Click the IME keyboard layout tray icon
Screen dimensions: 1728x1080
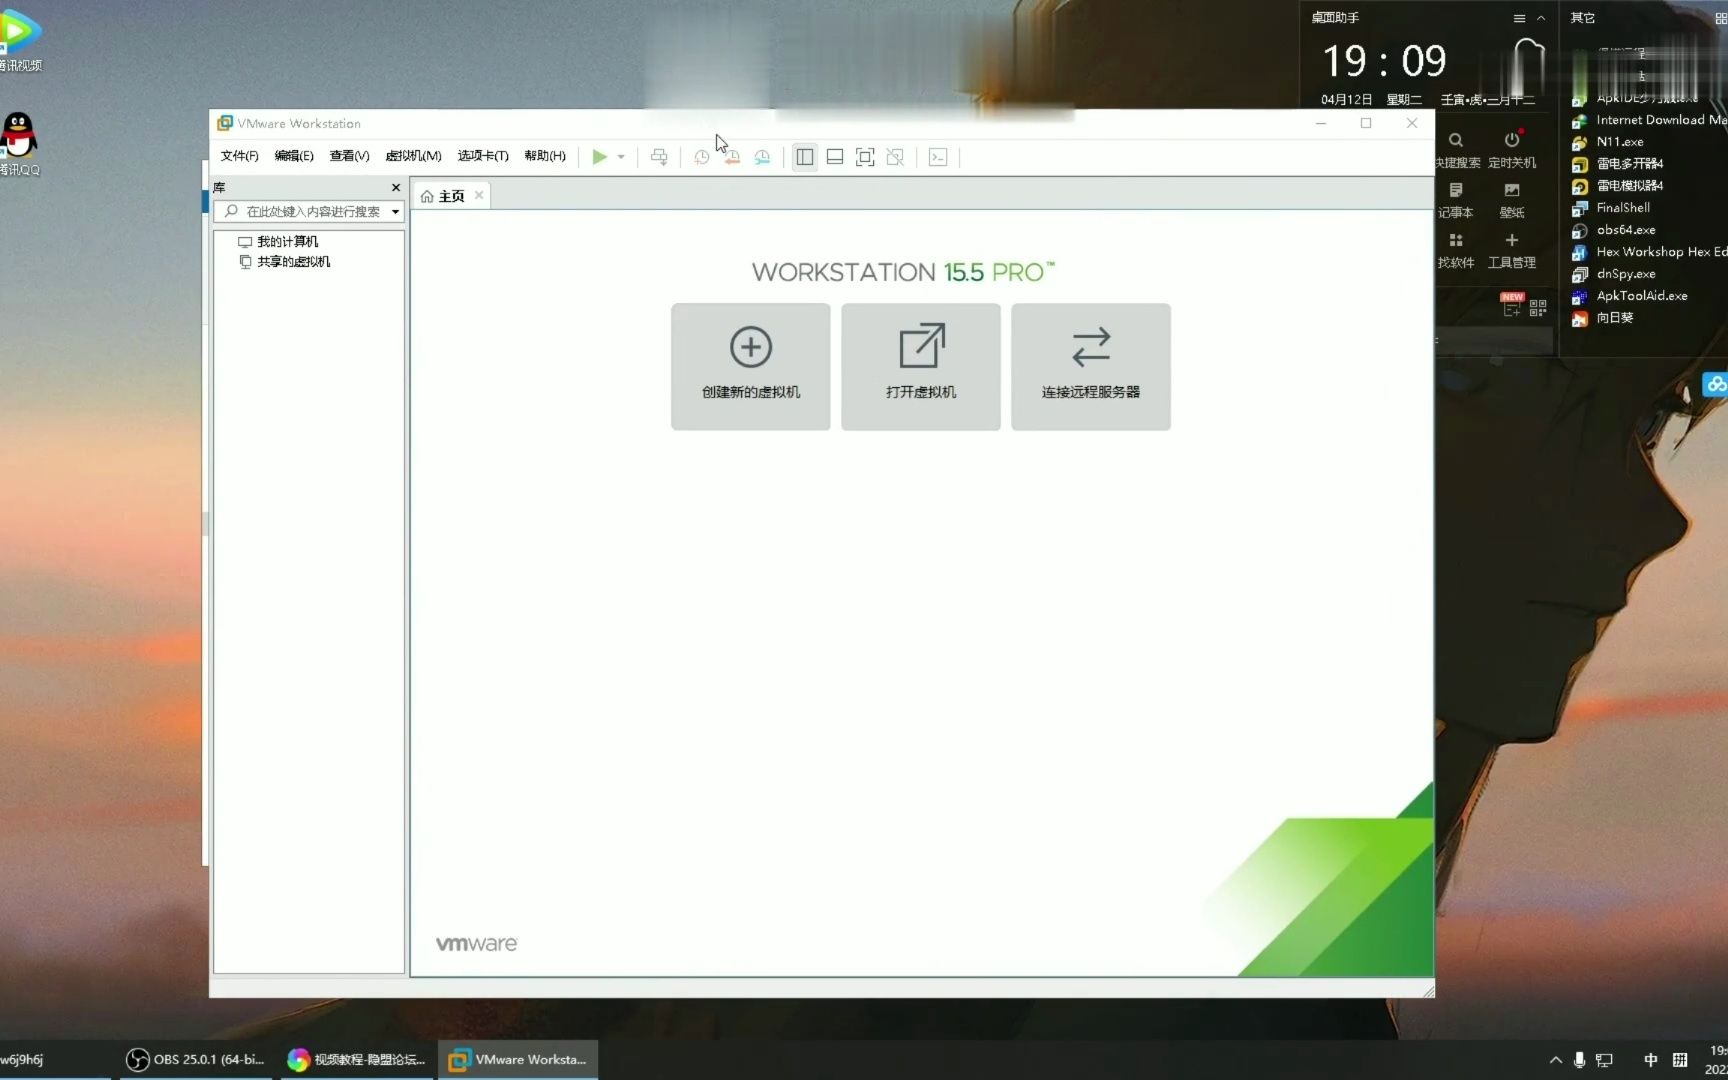1680,1060
